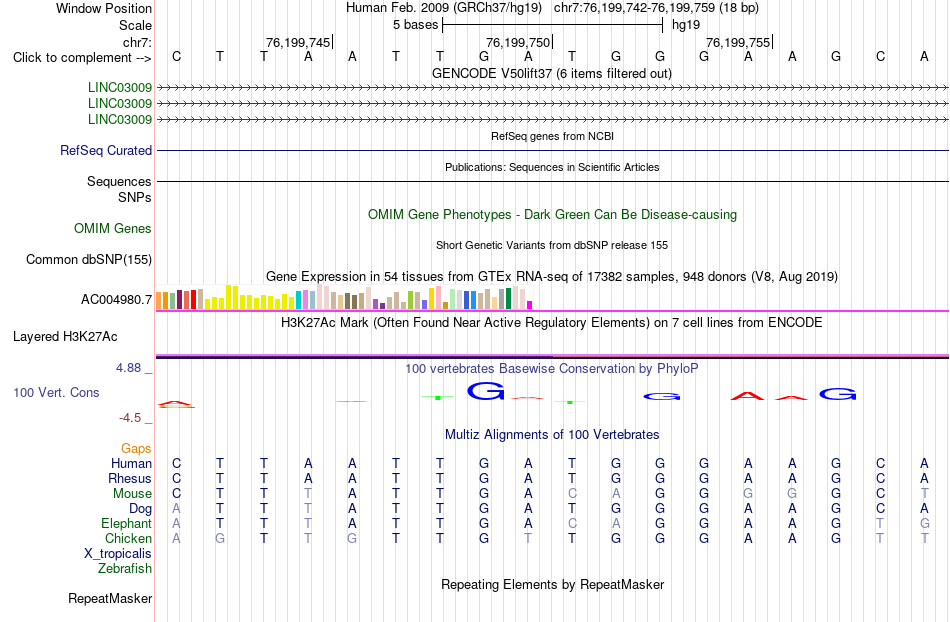950x622 pixels.
Task: Click the Window Position label
Action: click(104, 8)
